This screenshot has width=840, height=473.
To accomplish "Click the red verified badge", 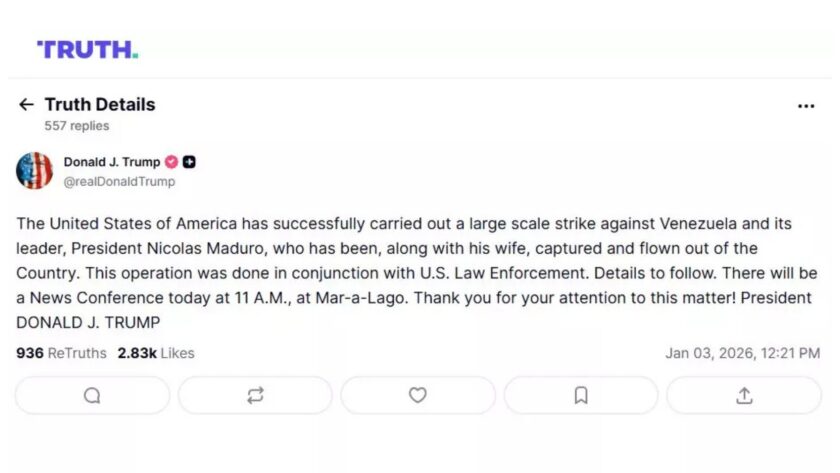I will [x=171, y=162].
